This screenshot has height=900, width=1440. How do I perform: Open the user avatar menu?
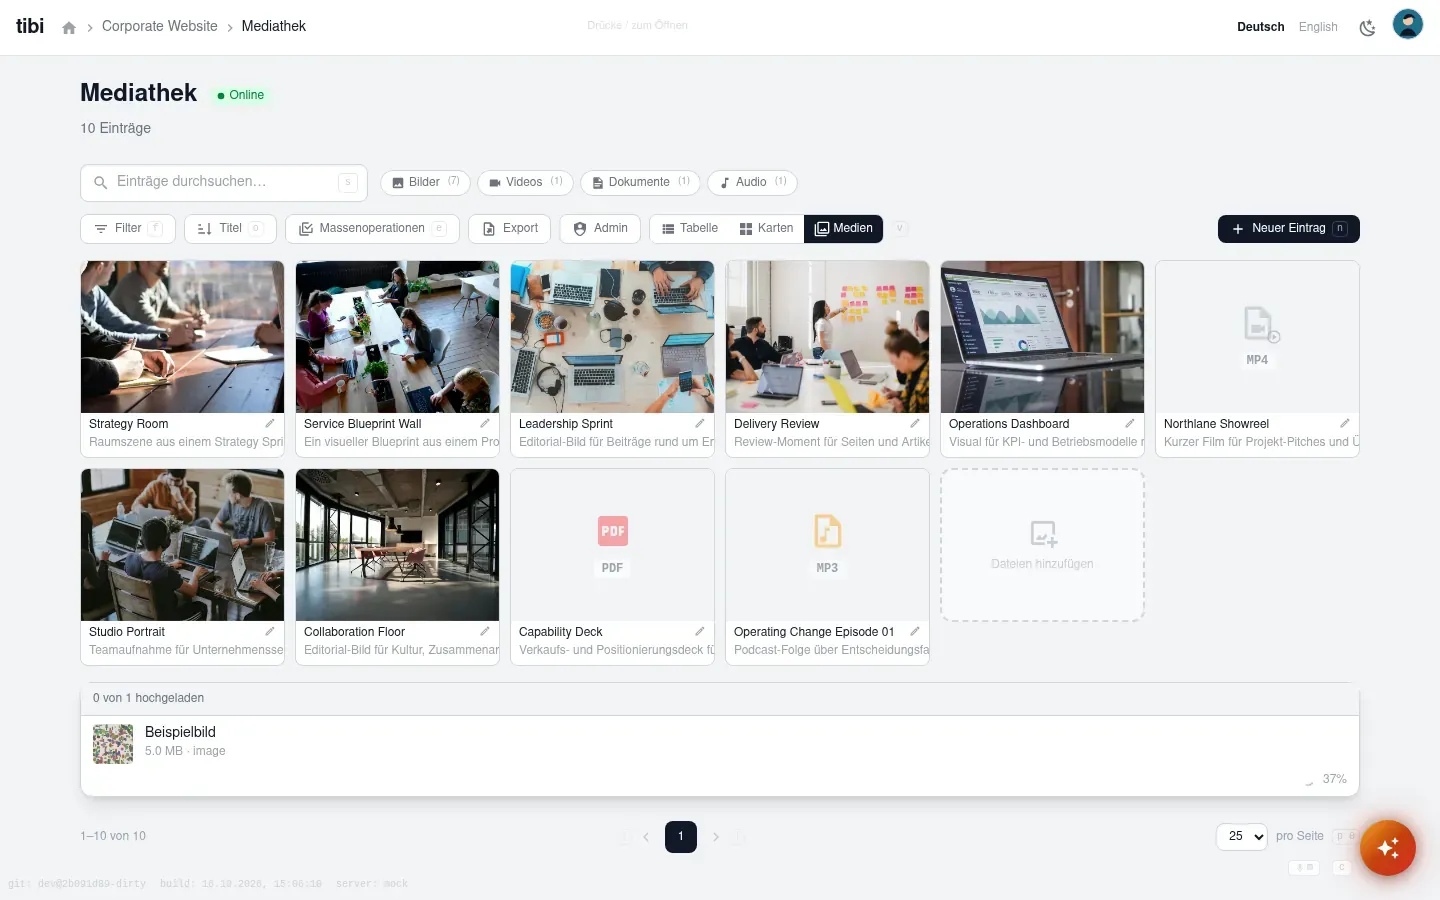[1408, 24]
